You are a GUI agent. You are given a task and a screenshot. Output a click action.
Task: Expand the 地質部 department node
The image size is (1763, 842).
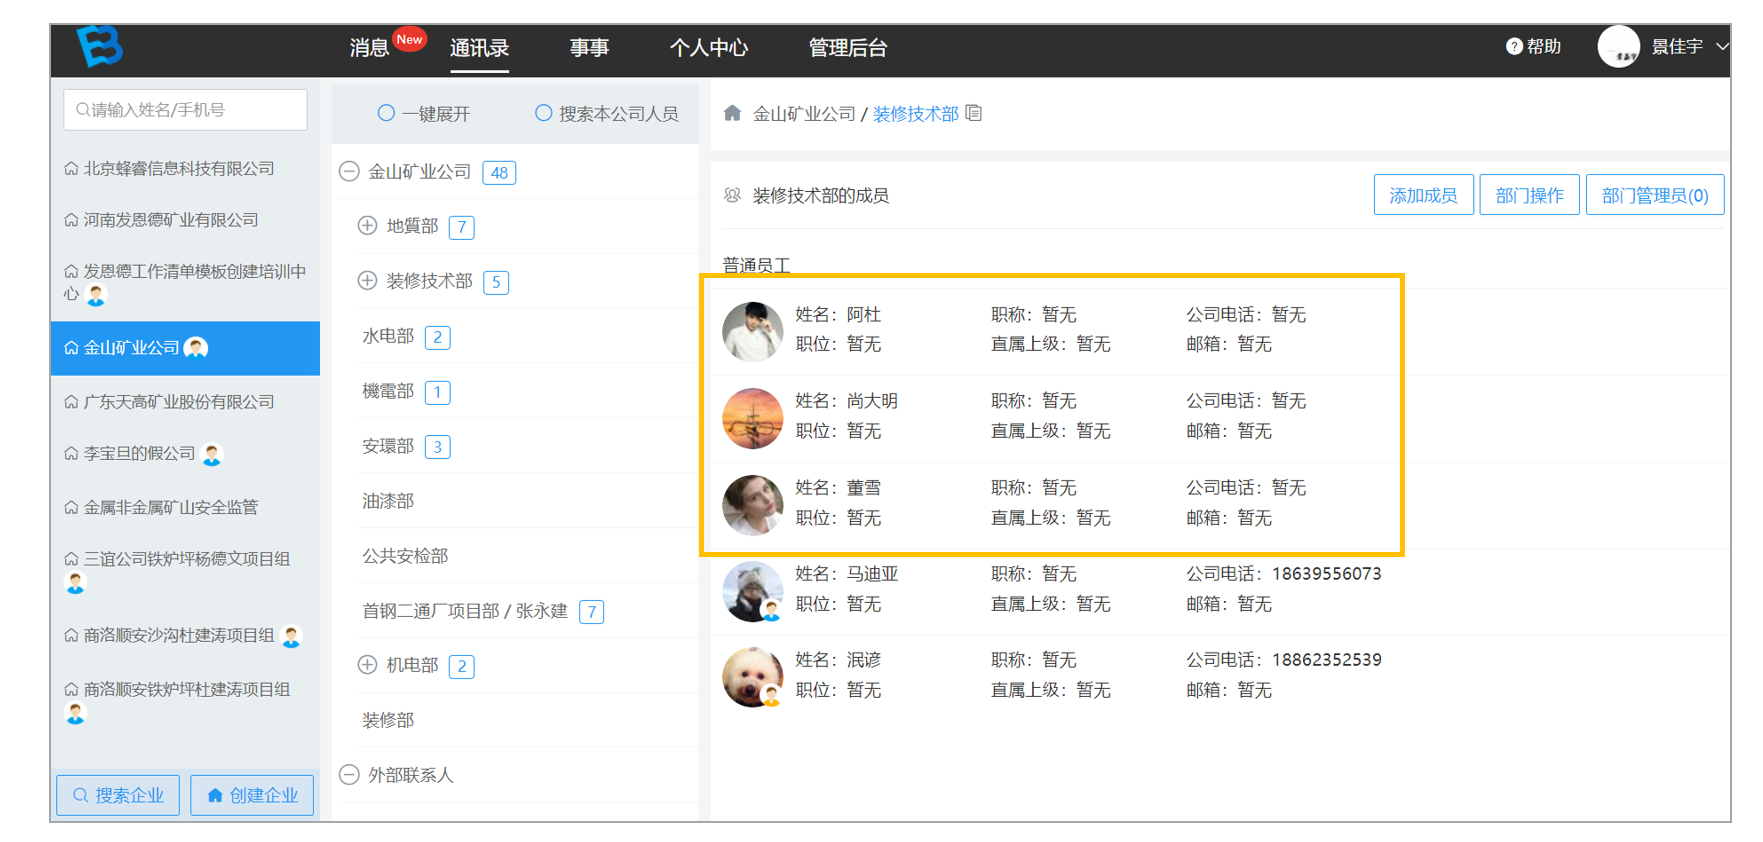click(367, 226)
